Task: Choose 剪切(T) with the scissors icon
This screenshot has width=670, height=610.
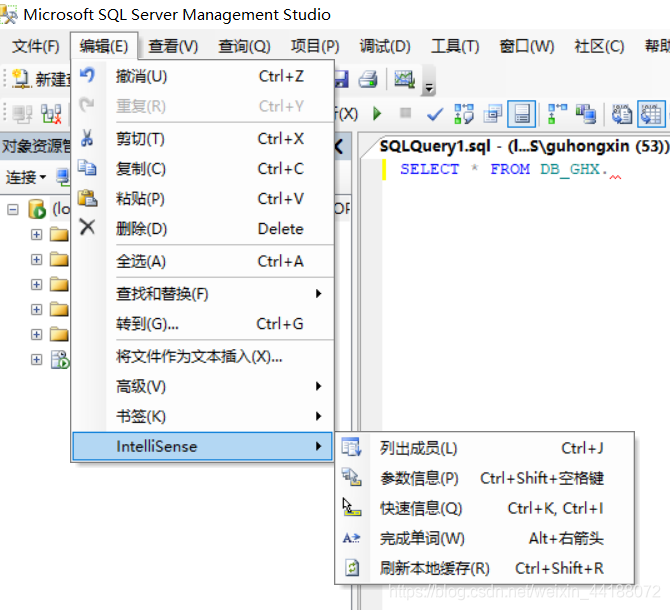Action: tap(203, 139)
